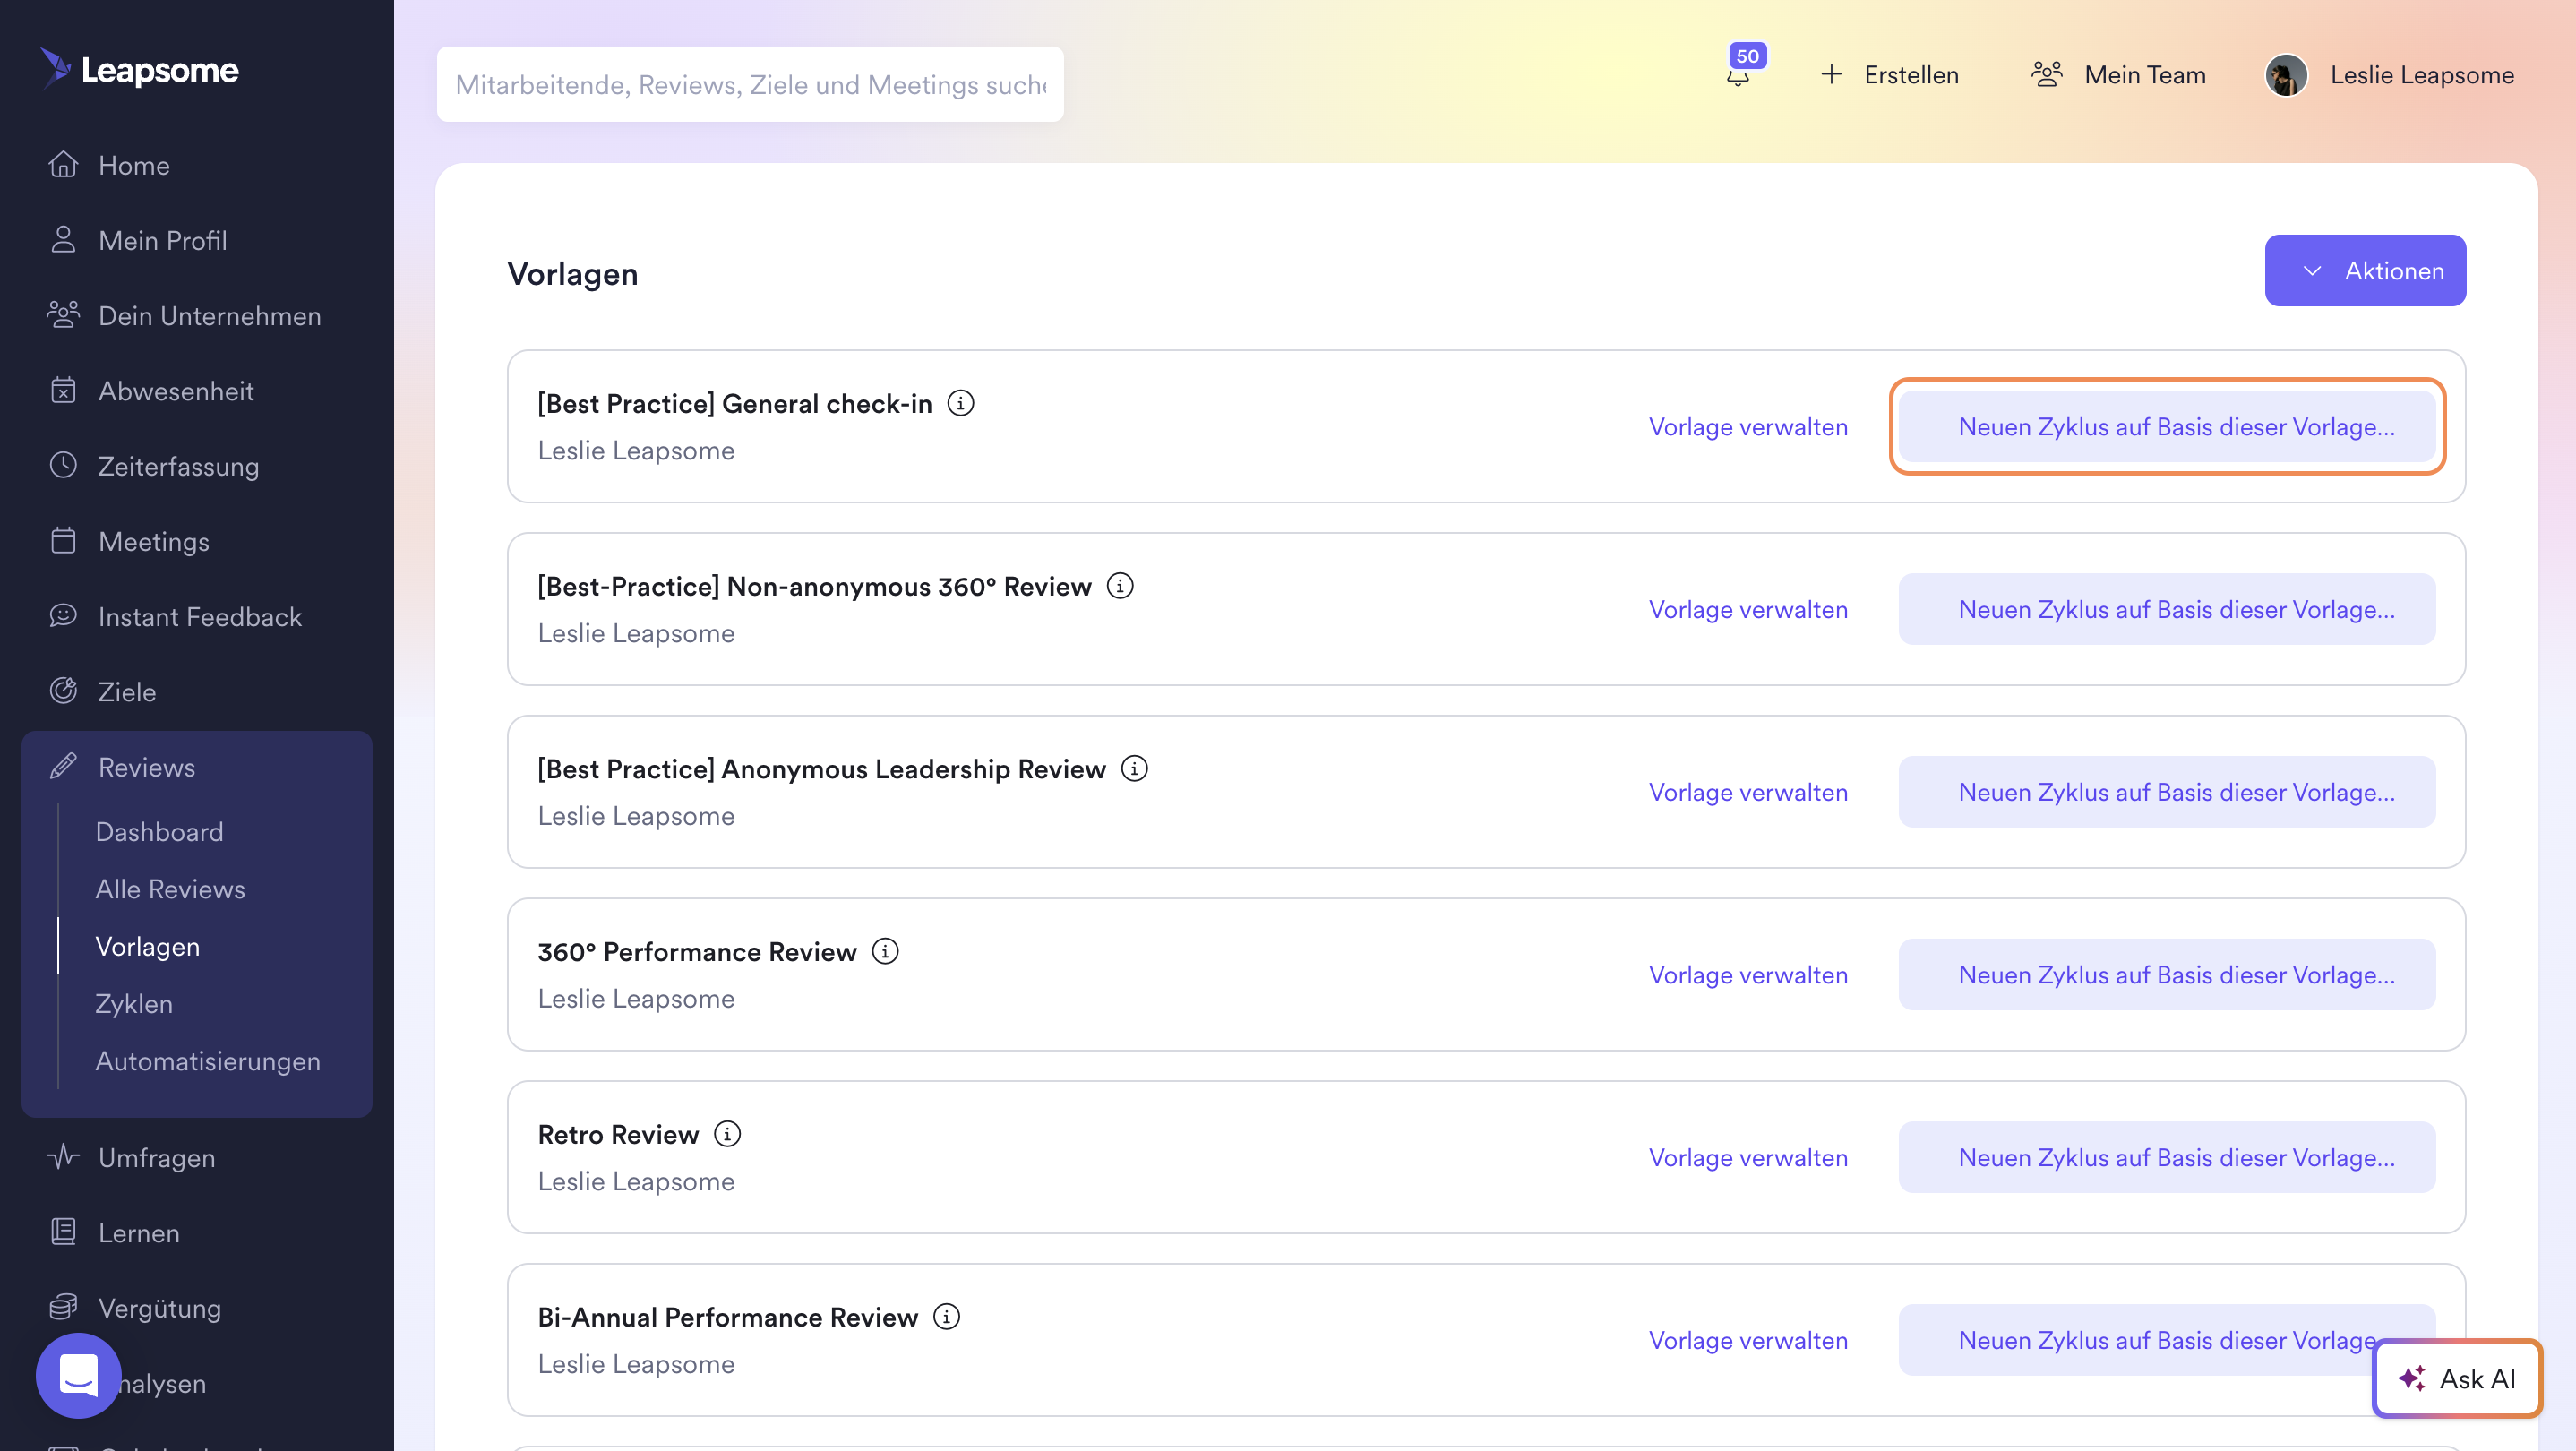The width and height of the screenshot is (2576, 1451).
Task: Click the Mein Profil person icon
Action: coord(63,240)
